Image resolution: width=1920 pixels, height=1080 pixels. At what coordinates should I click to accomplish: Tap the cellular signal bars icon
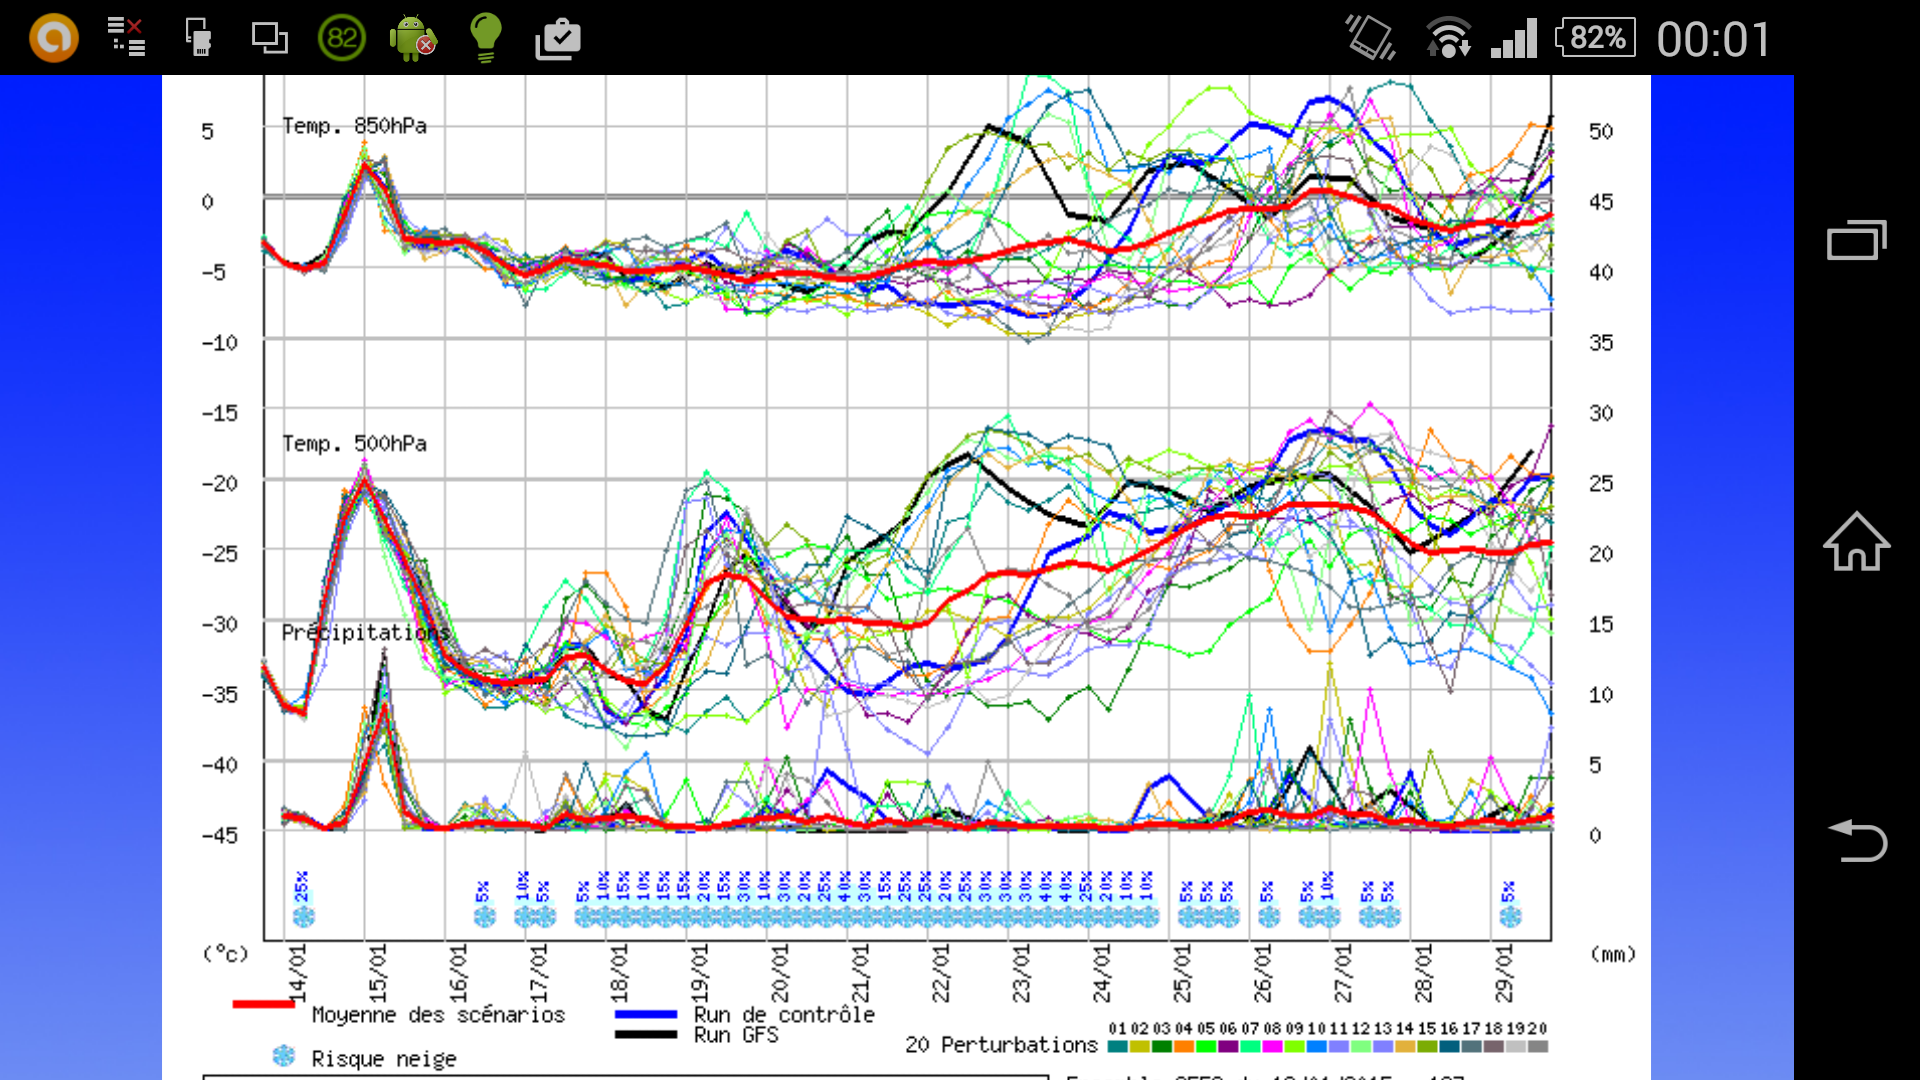coord(1514,38)
